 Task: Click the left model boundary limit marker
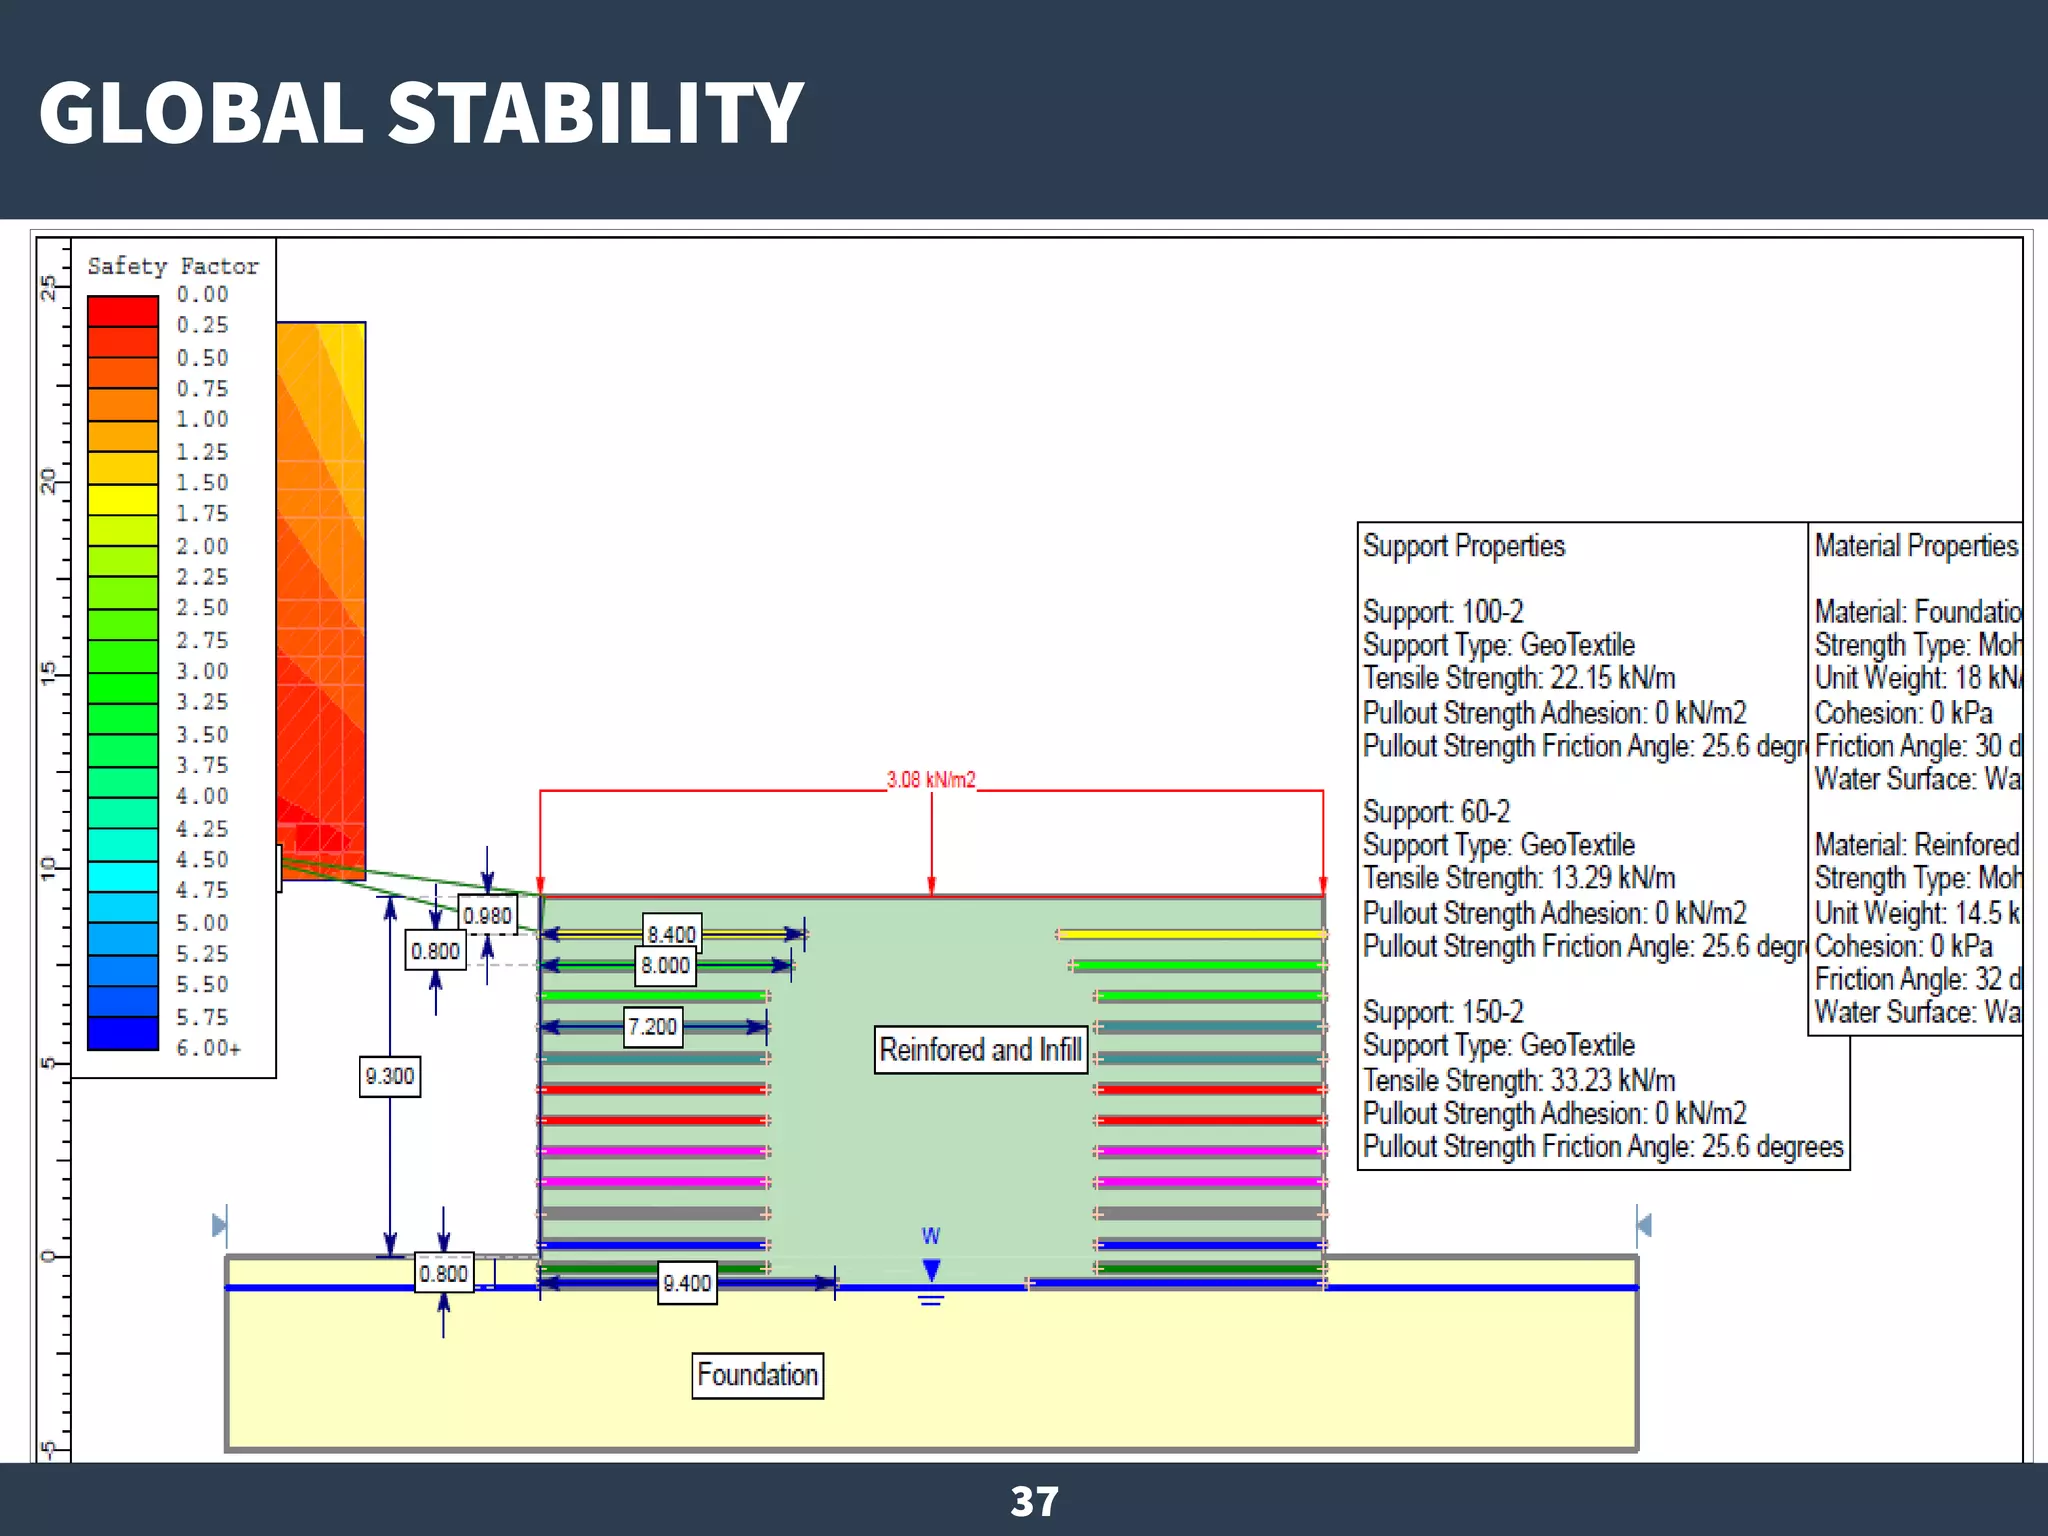pyautogui.click(x=220, y=1224)
